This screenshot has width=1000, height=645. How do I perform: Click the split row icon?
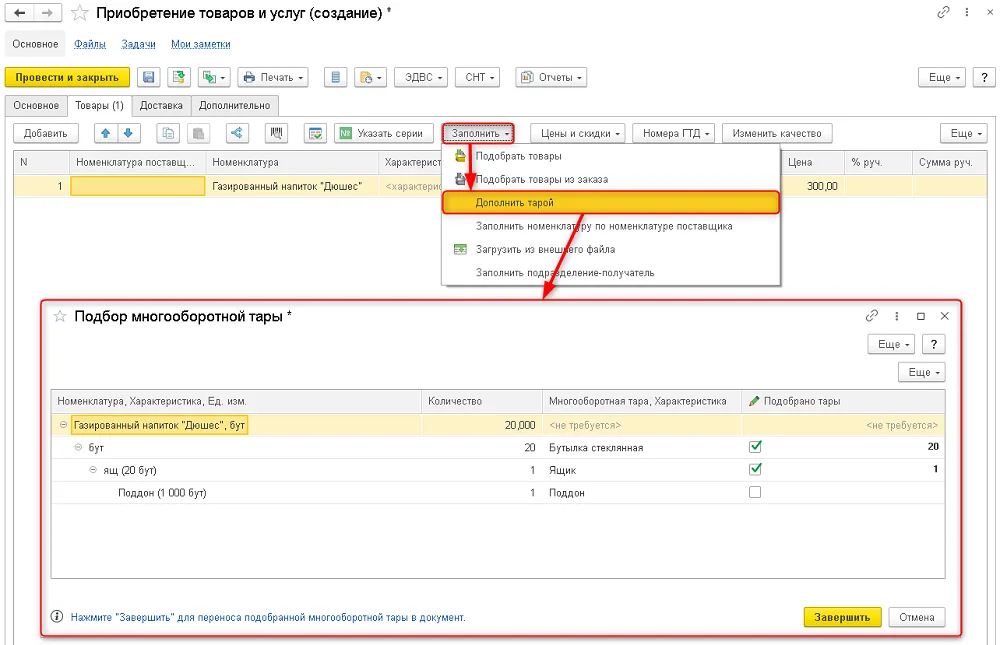pyautogui.click(x=237, y=133)
